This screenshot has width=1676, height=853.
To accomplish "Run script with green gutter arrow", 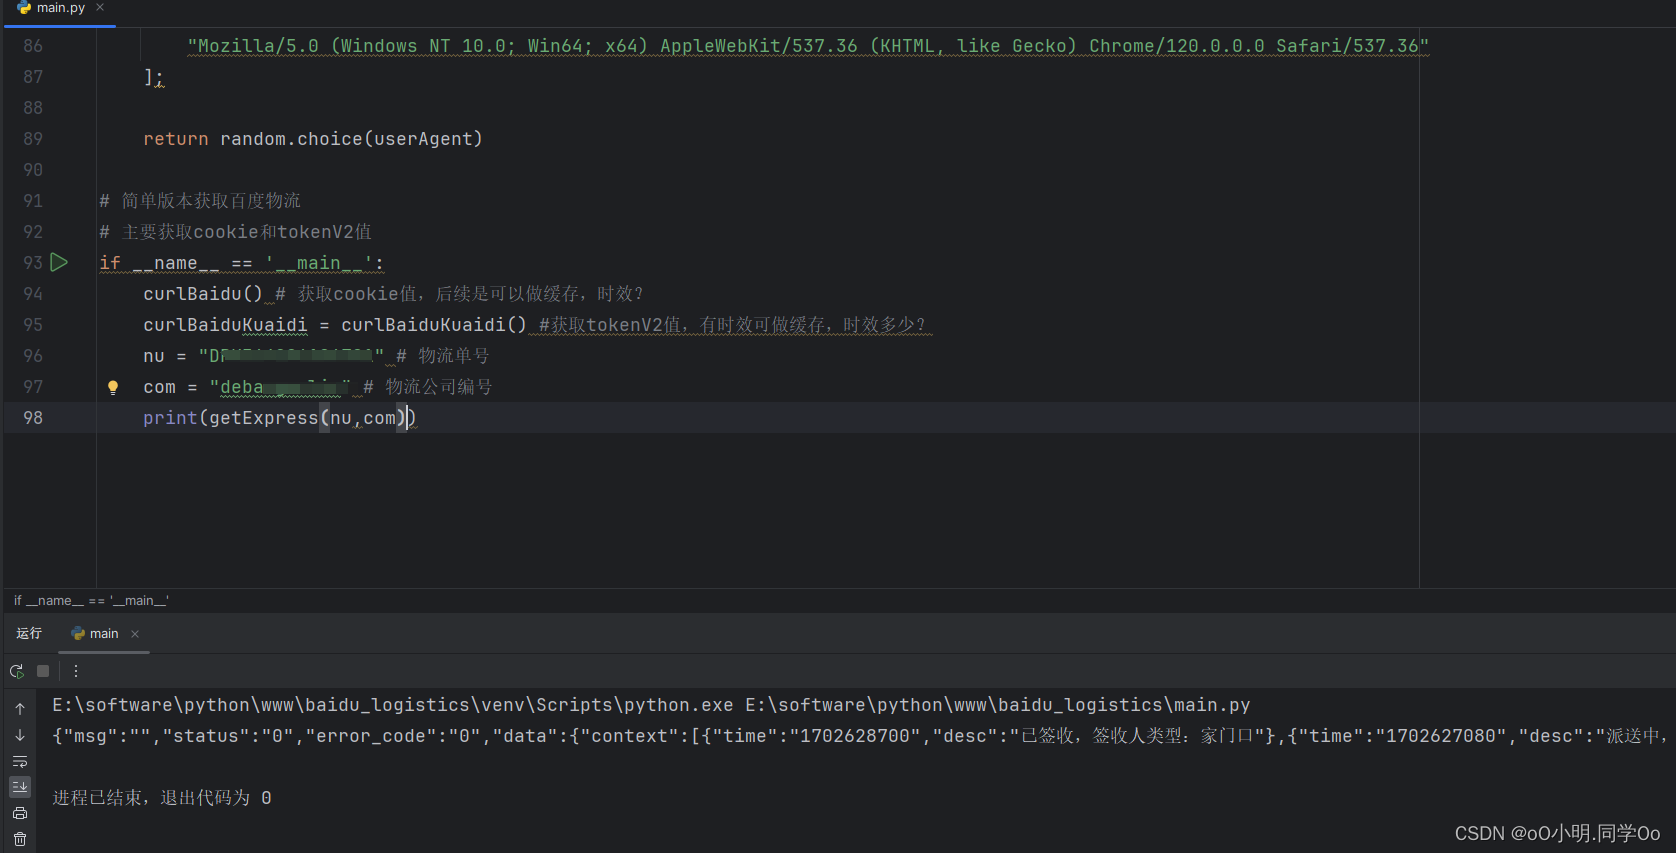I will (x=59, y=262).
